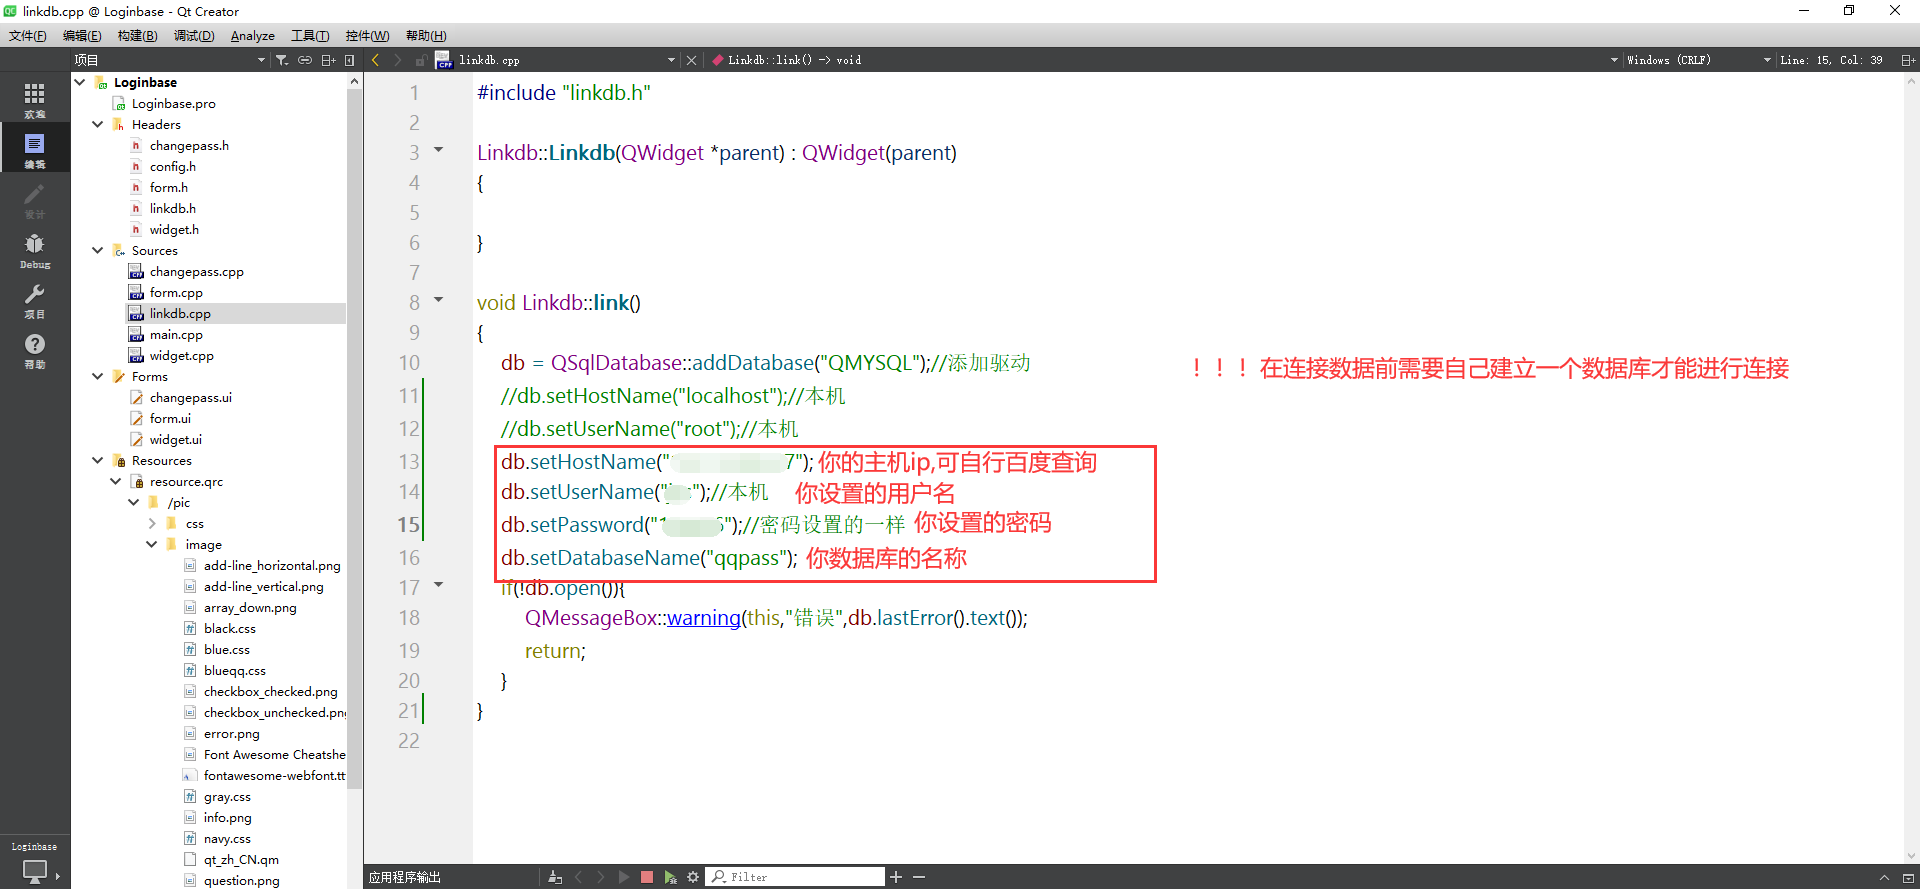Open the 控件(W) menu
Screen dimensions: 1920x889
point(367,36)
